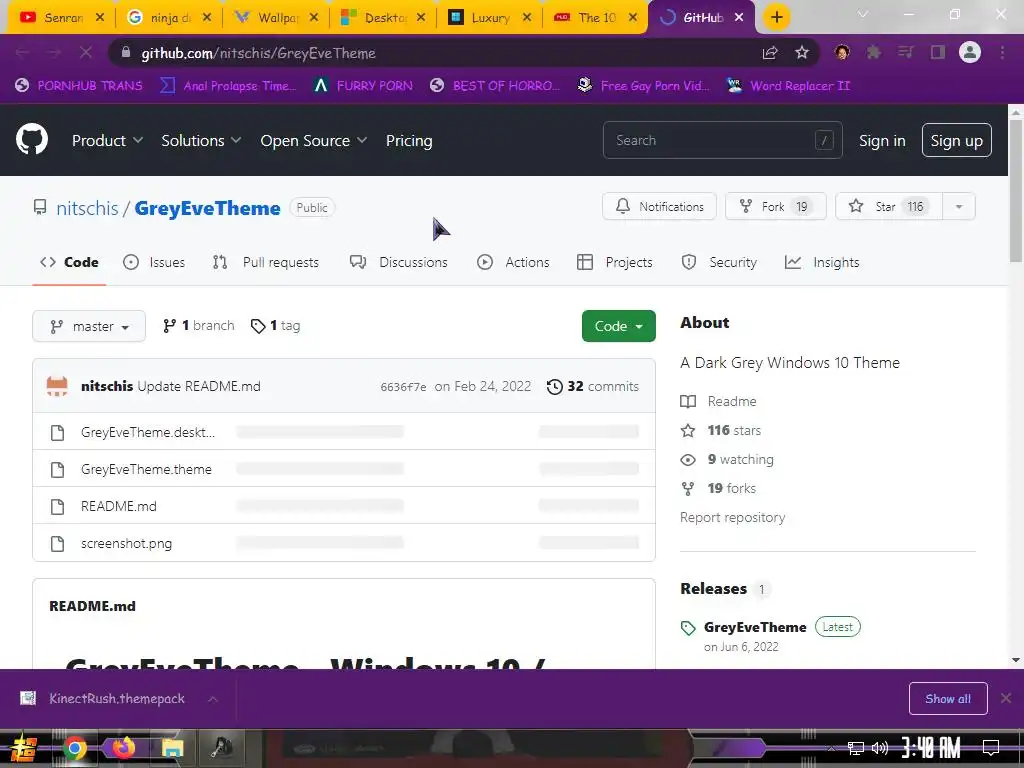Open README.md file in file list

119,506
